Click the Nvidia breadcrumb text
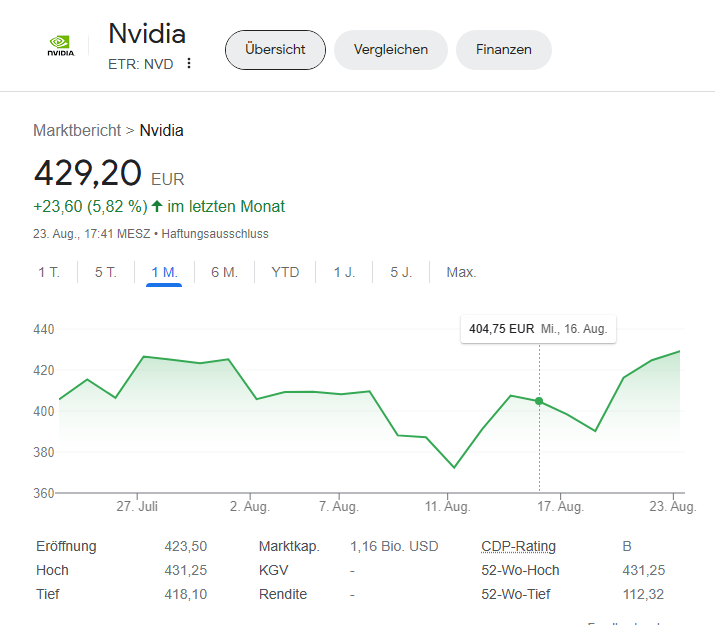 click(x=161, y=130)
